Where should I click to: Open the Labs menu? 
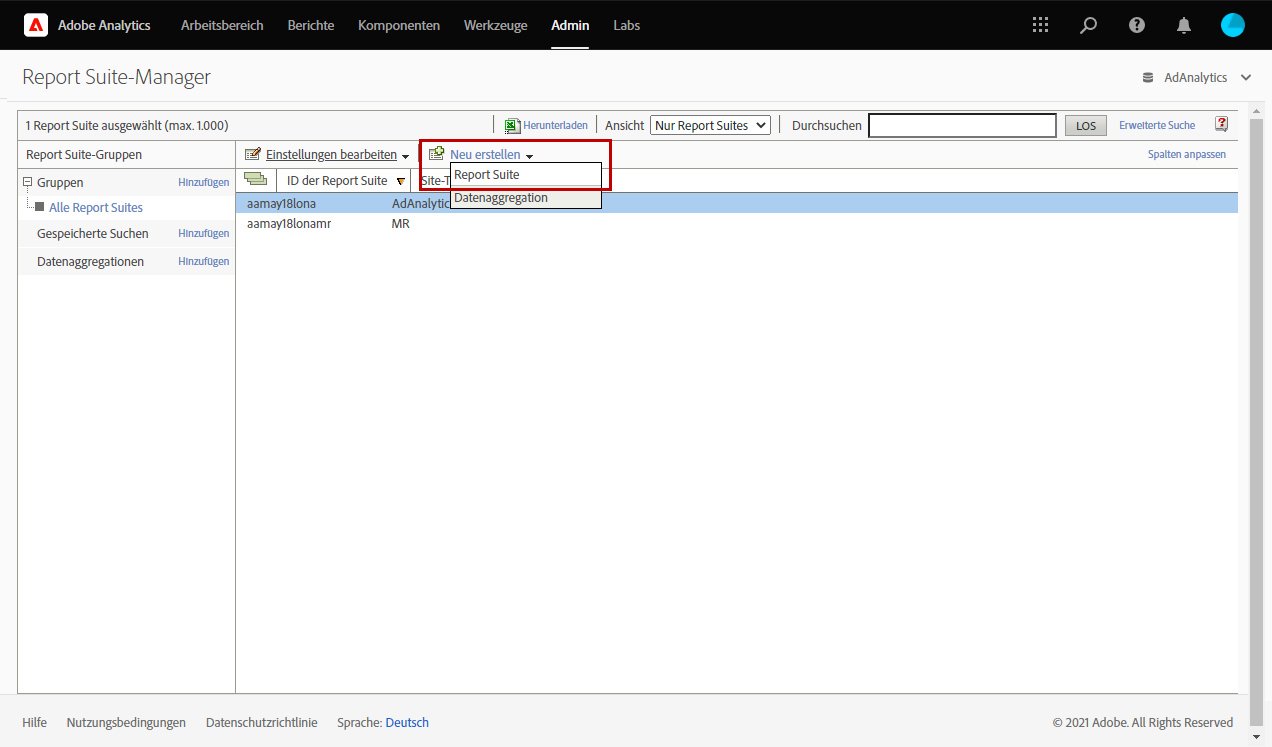click(x=626, y=25)
